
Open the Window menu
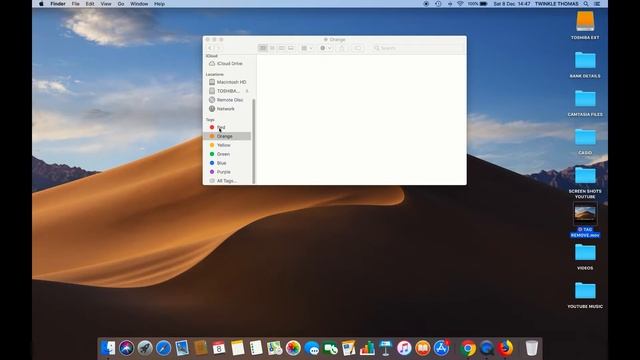tap(139, 4)
